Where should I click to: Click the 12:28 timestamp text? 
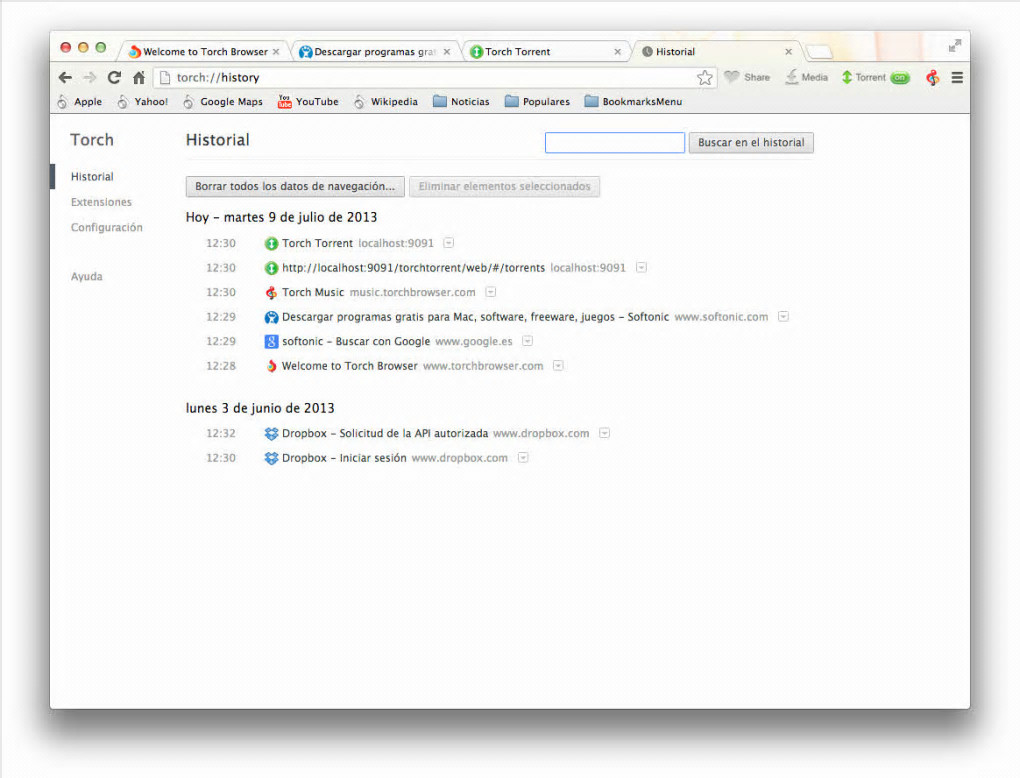pyautogui.click(x=221, y=366)
